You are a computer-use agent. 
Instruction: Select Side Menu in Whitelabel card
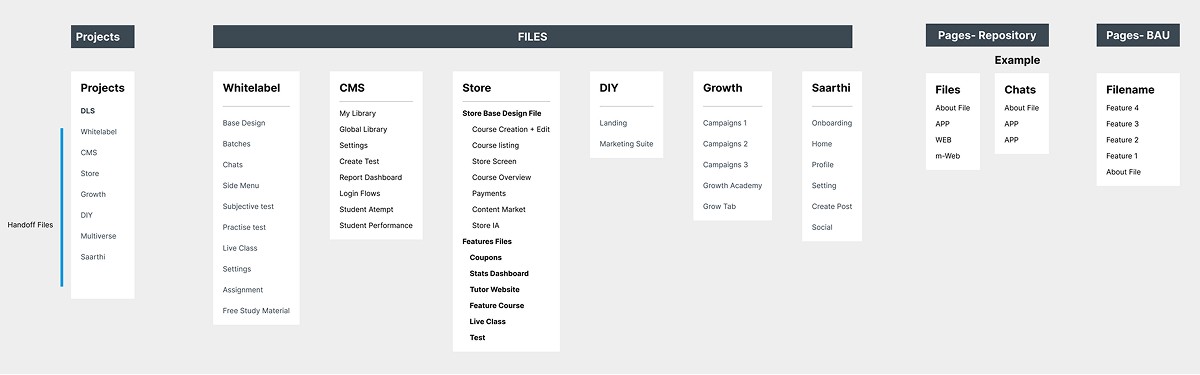(241, 186)
